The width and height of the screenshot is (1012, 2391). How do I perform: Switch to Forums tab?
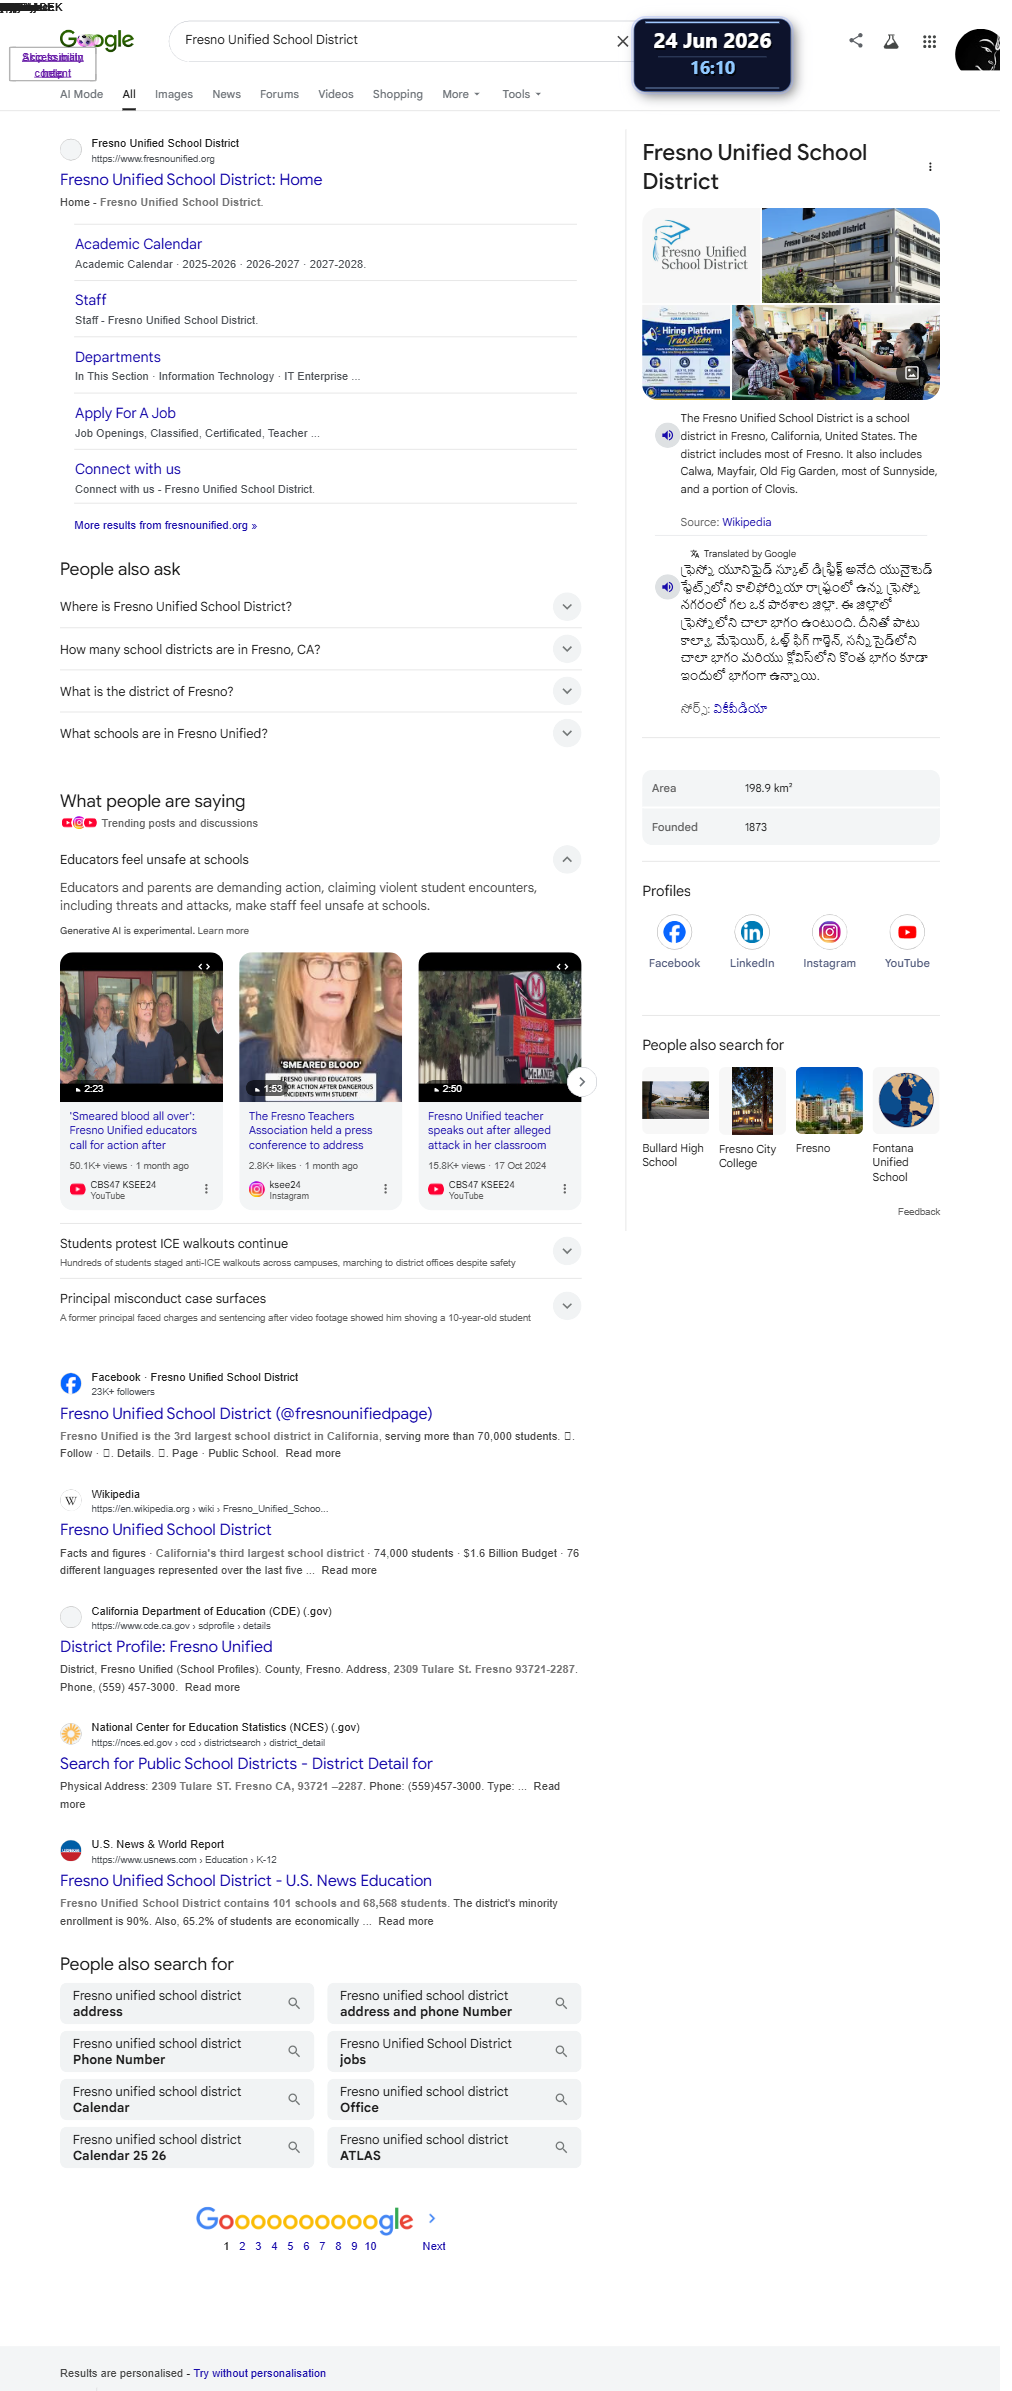tap(279, 94)
